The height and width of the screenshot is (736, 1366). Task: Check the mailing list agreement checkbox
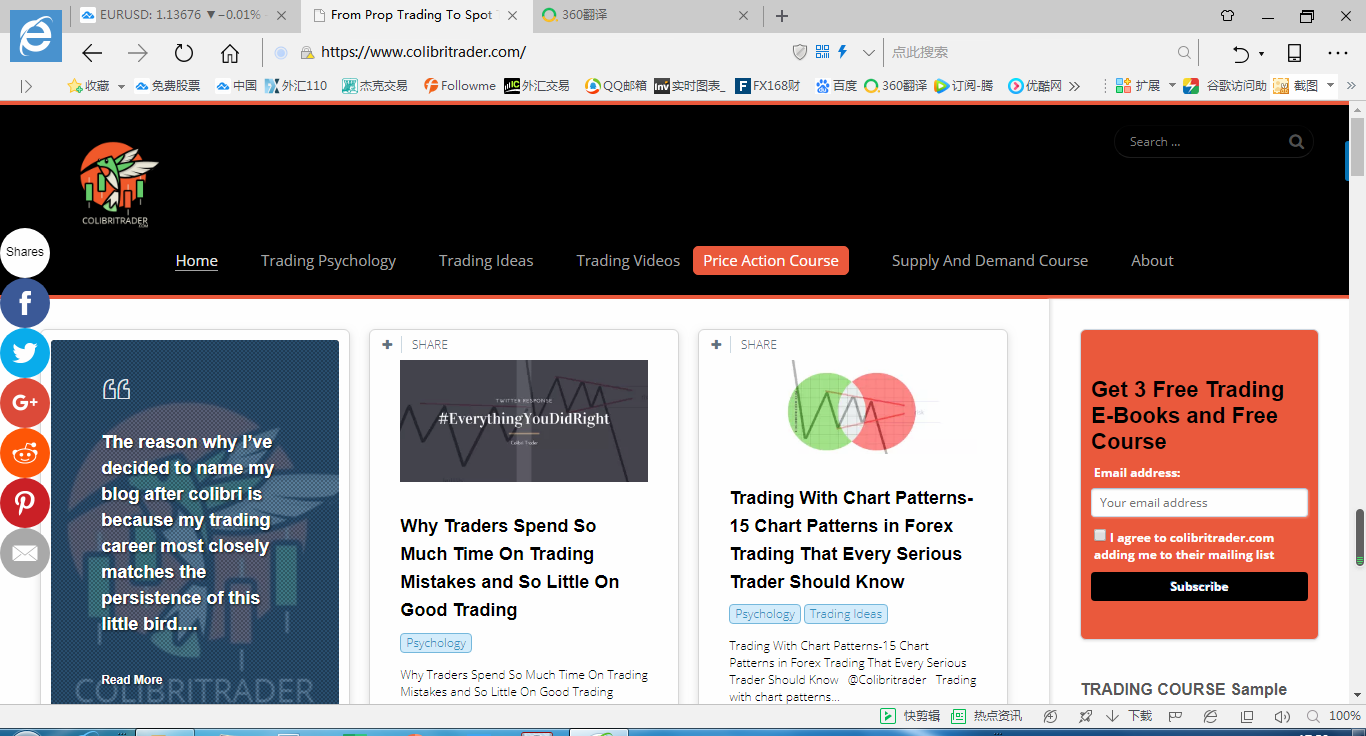click(x=1100, y=535)
